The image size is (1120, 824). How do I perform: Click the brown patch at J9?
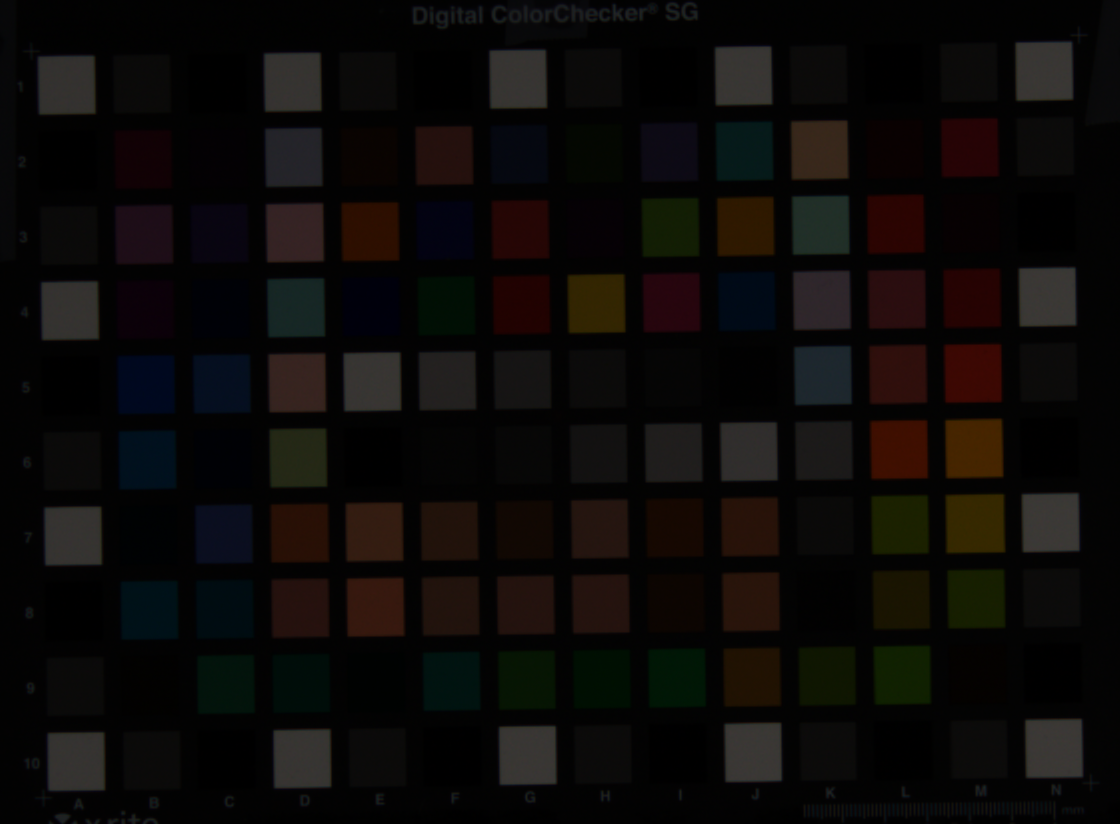[752, 677]
